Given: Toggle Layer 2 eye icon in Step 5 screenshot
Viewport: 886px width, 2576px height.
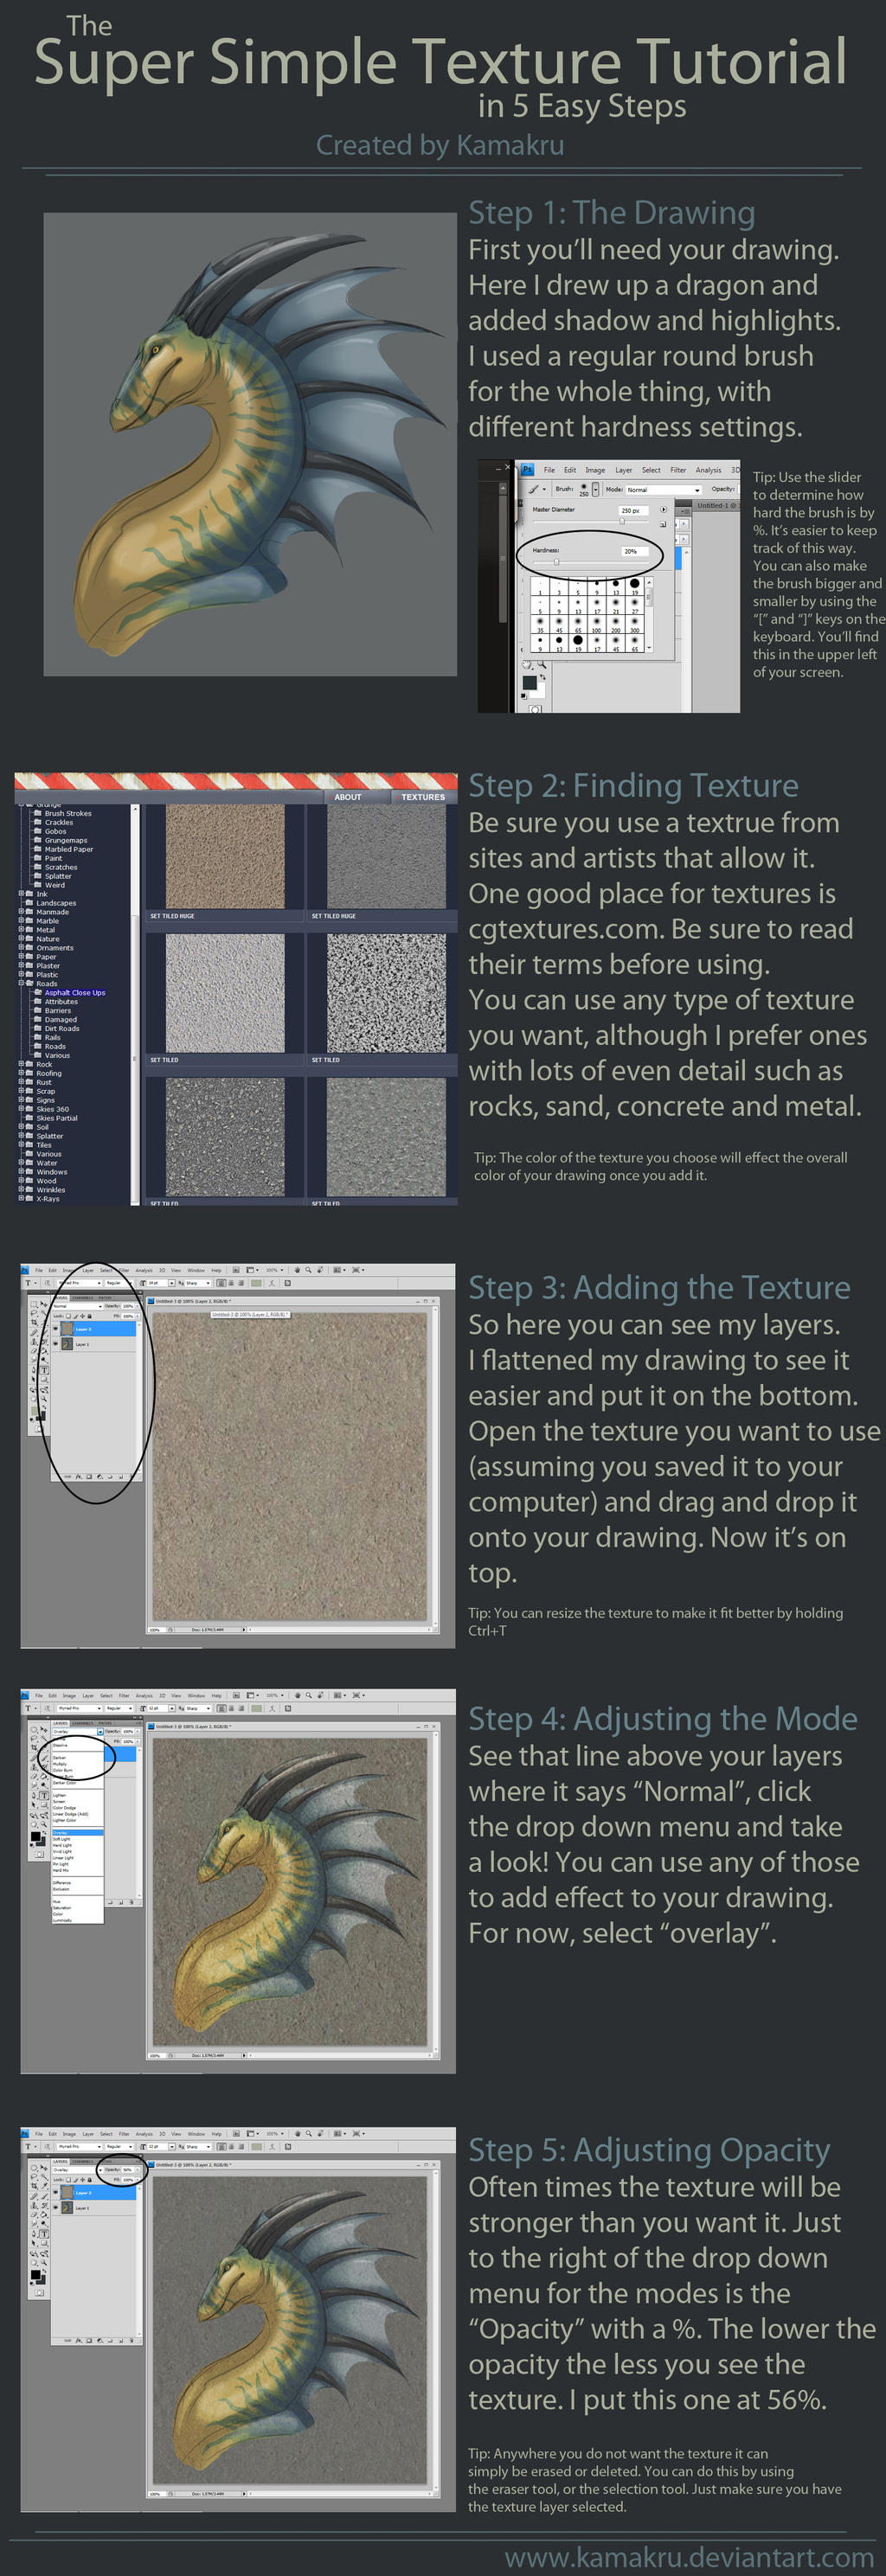Looking at the screenshot, I should pos(55,2192).
